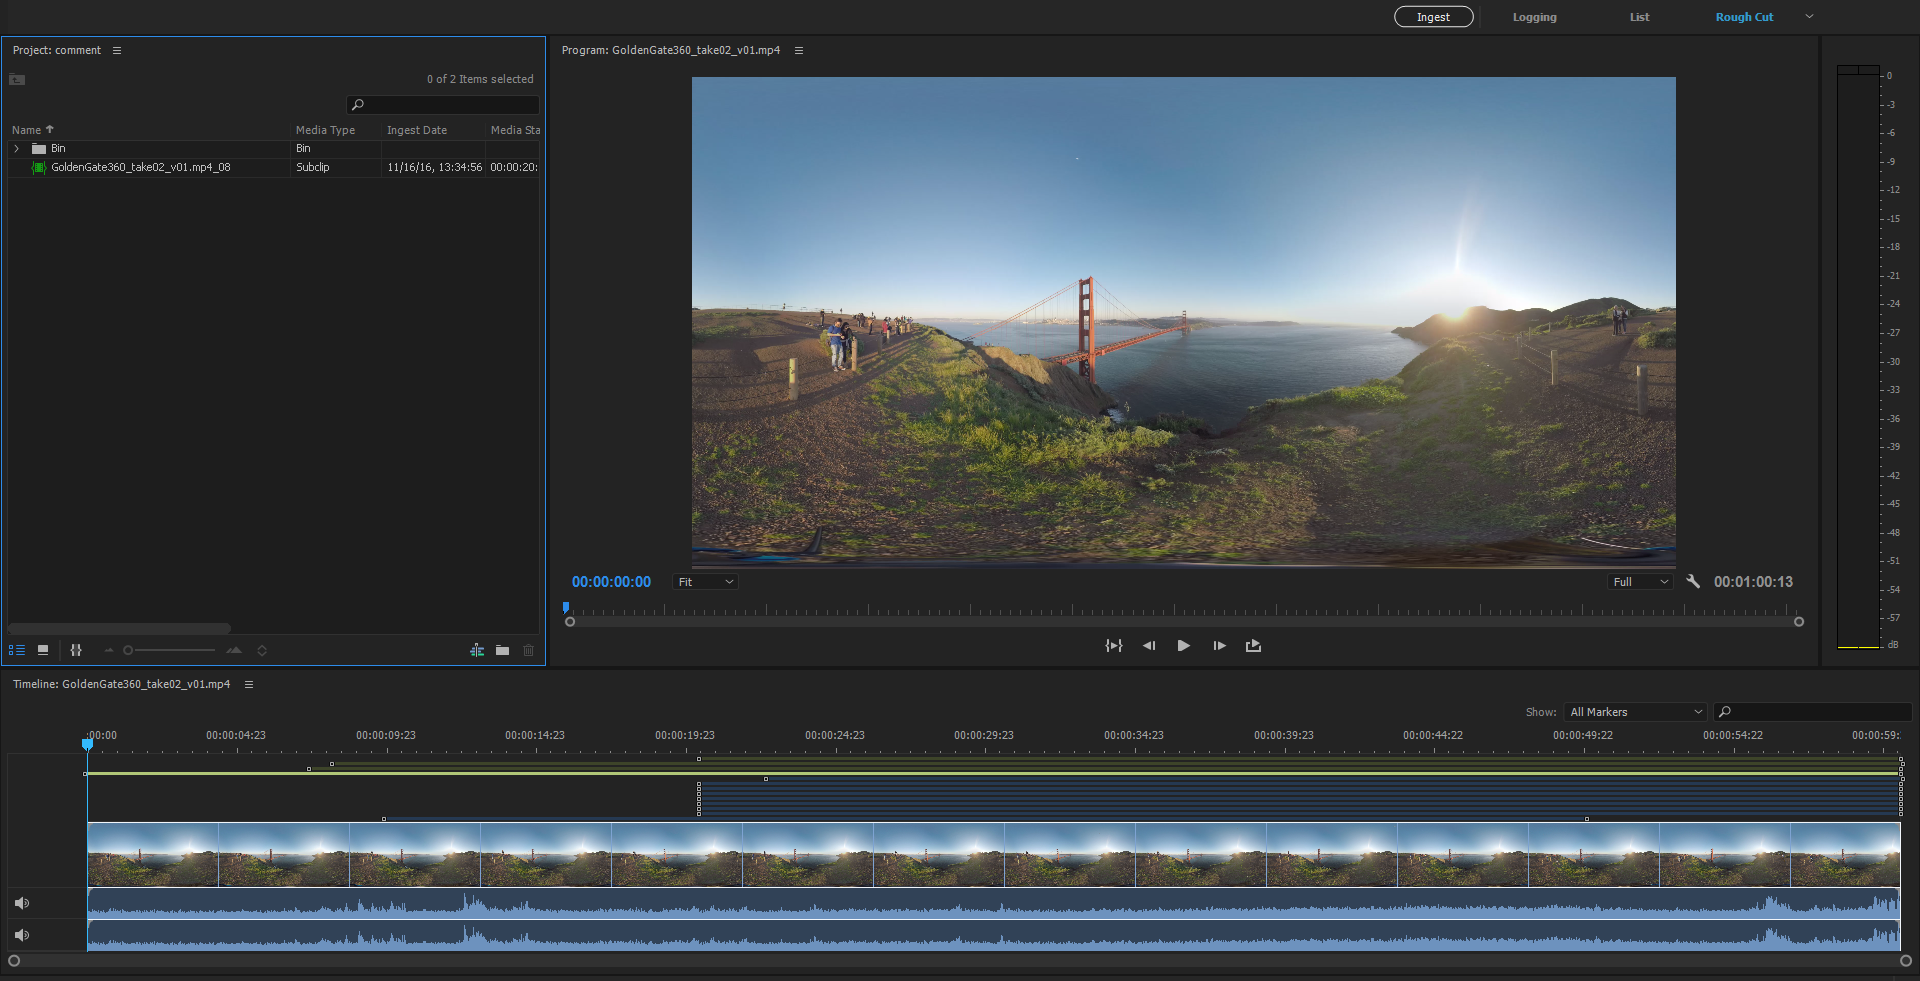This screenshot has width=1920, height=981.
Task: Switch to the List view tab
Action: point(1639,16)
